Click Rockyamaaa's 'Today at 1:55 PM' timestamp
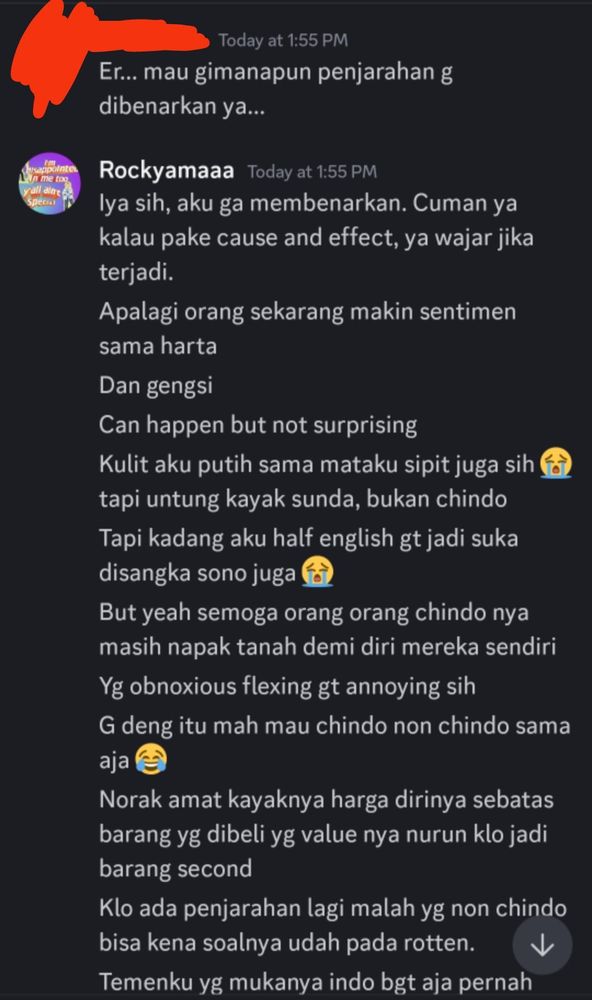Image resolution: width=592 pixels, height=1000 pixels. coord(312,172)
